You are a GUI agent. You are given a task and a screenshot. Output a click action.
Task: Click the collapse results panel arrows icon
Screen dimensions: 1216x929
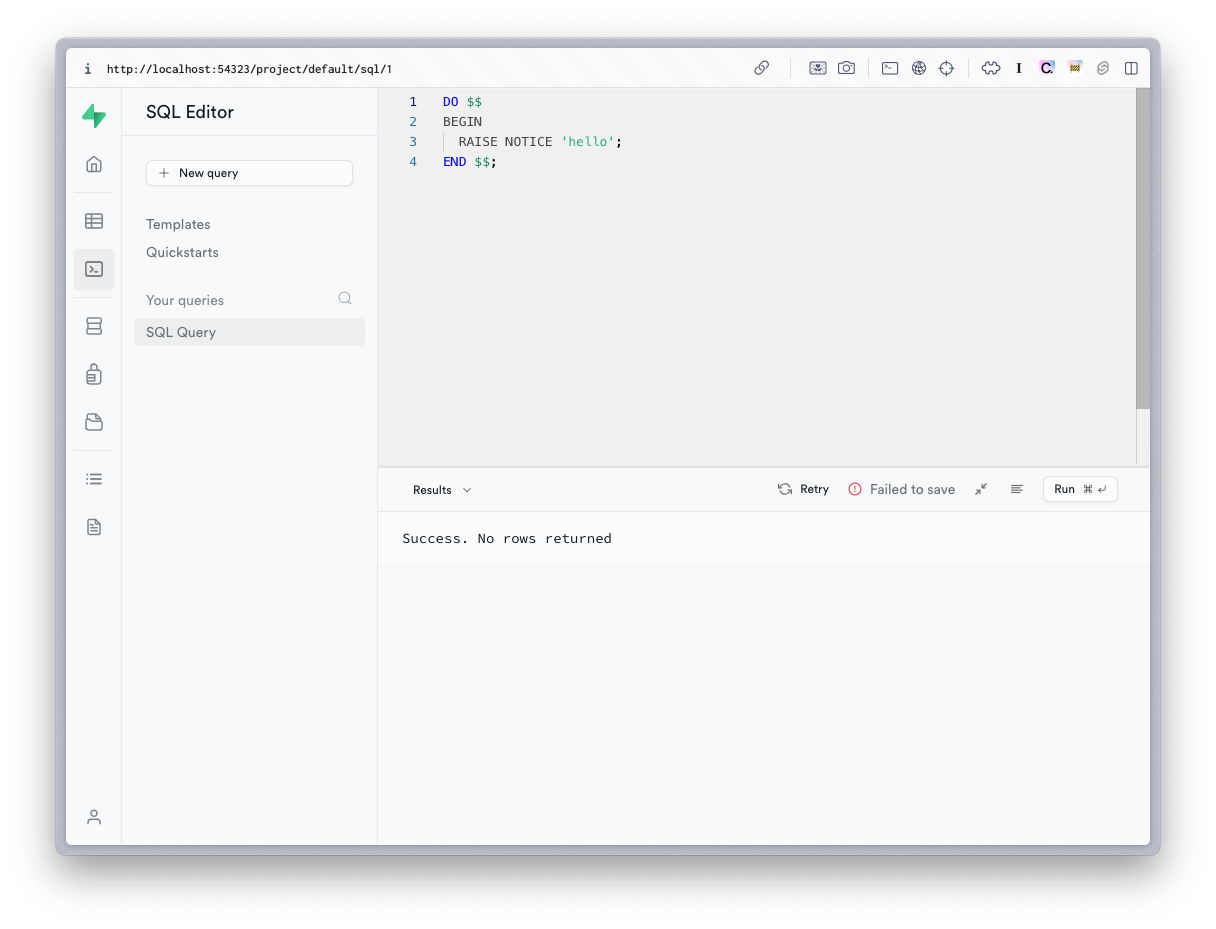click(x=981, y=489)
